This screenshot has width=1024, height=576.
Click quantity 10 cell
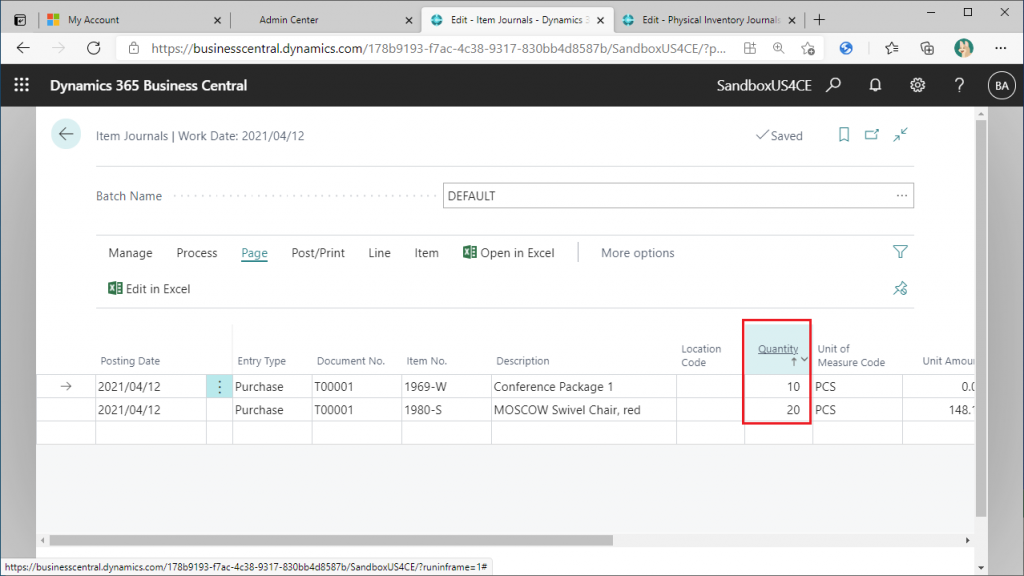[x=778, y=387]
